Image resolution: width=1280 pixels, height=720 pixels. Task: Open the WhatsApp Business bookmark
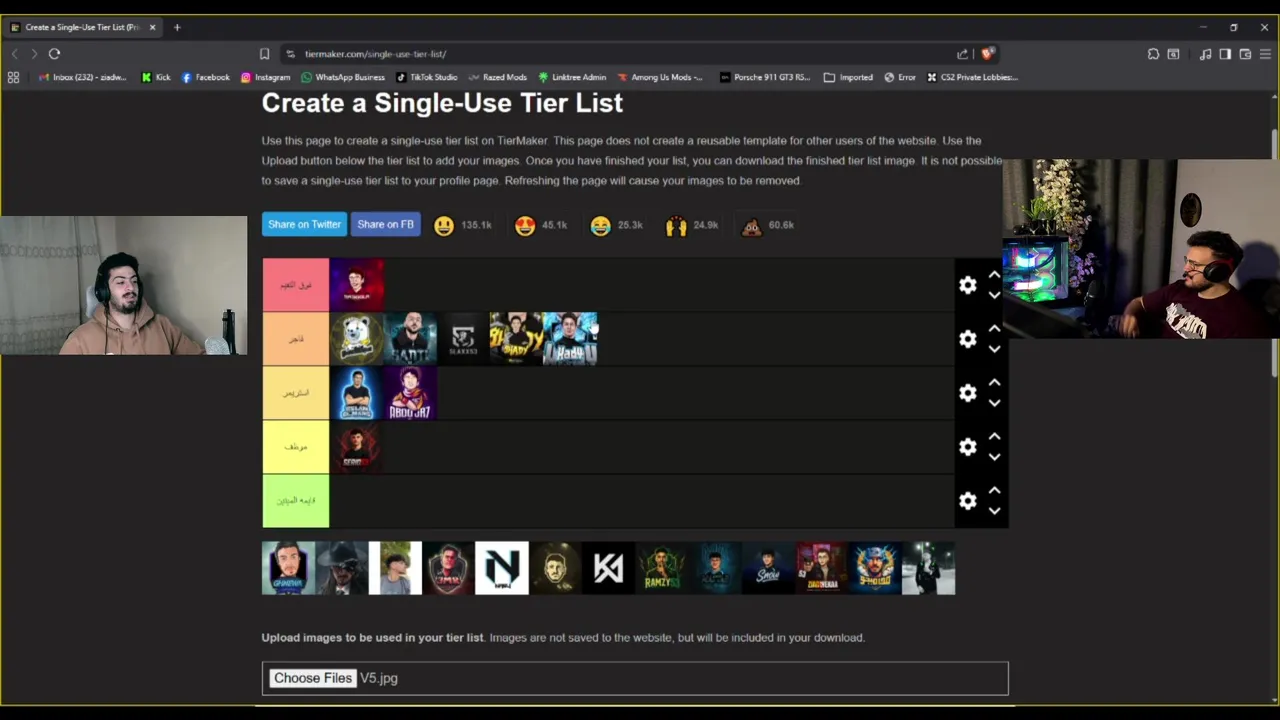[343, 77]
